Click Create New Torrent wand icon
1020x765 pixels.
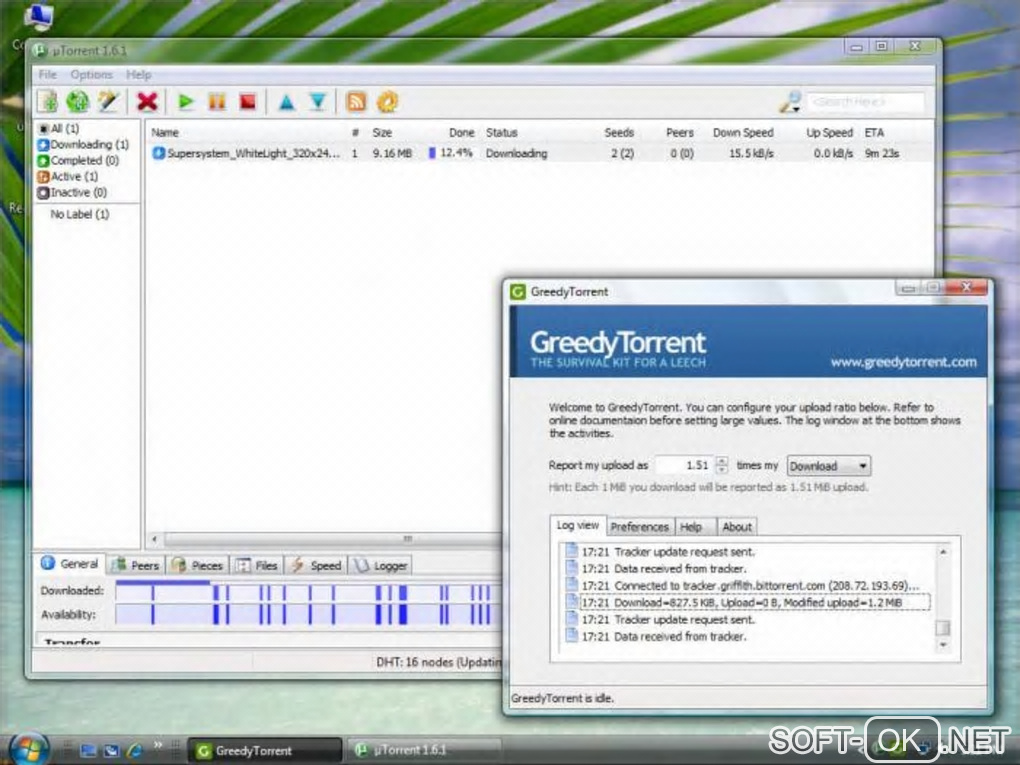[108, 101]
